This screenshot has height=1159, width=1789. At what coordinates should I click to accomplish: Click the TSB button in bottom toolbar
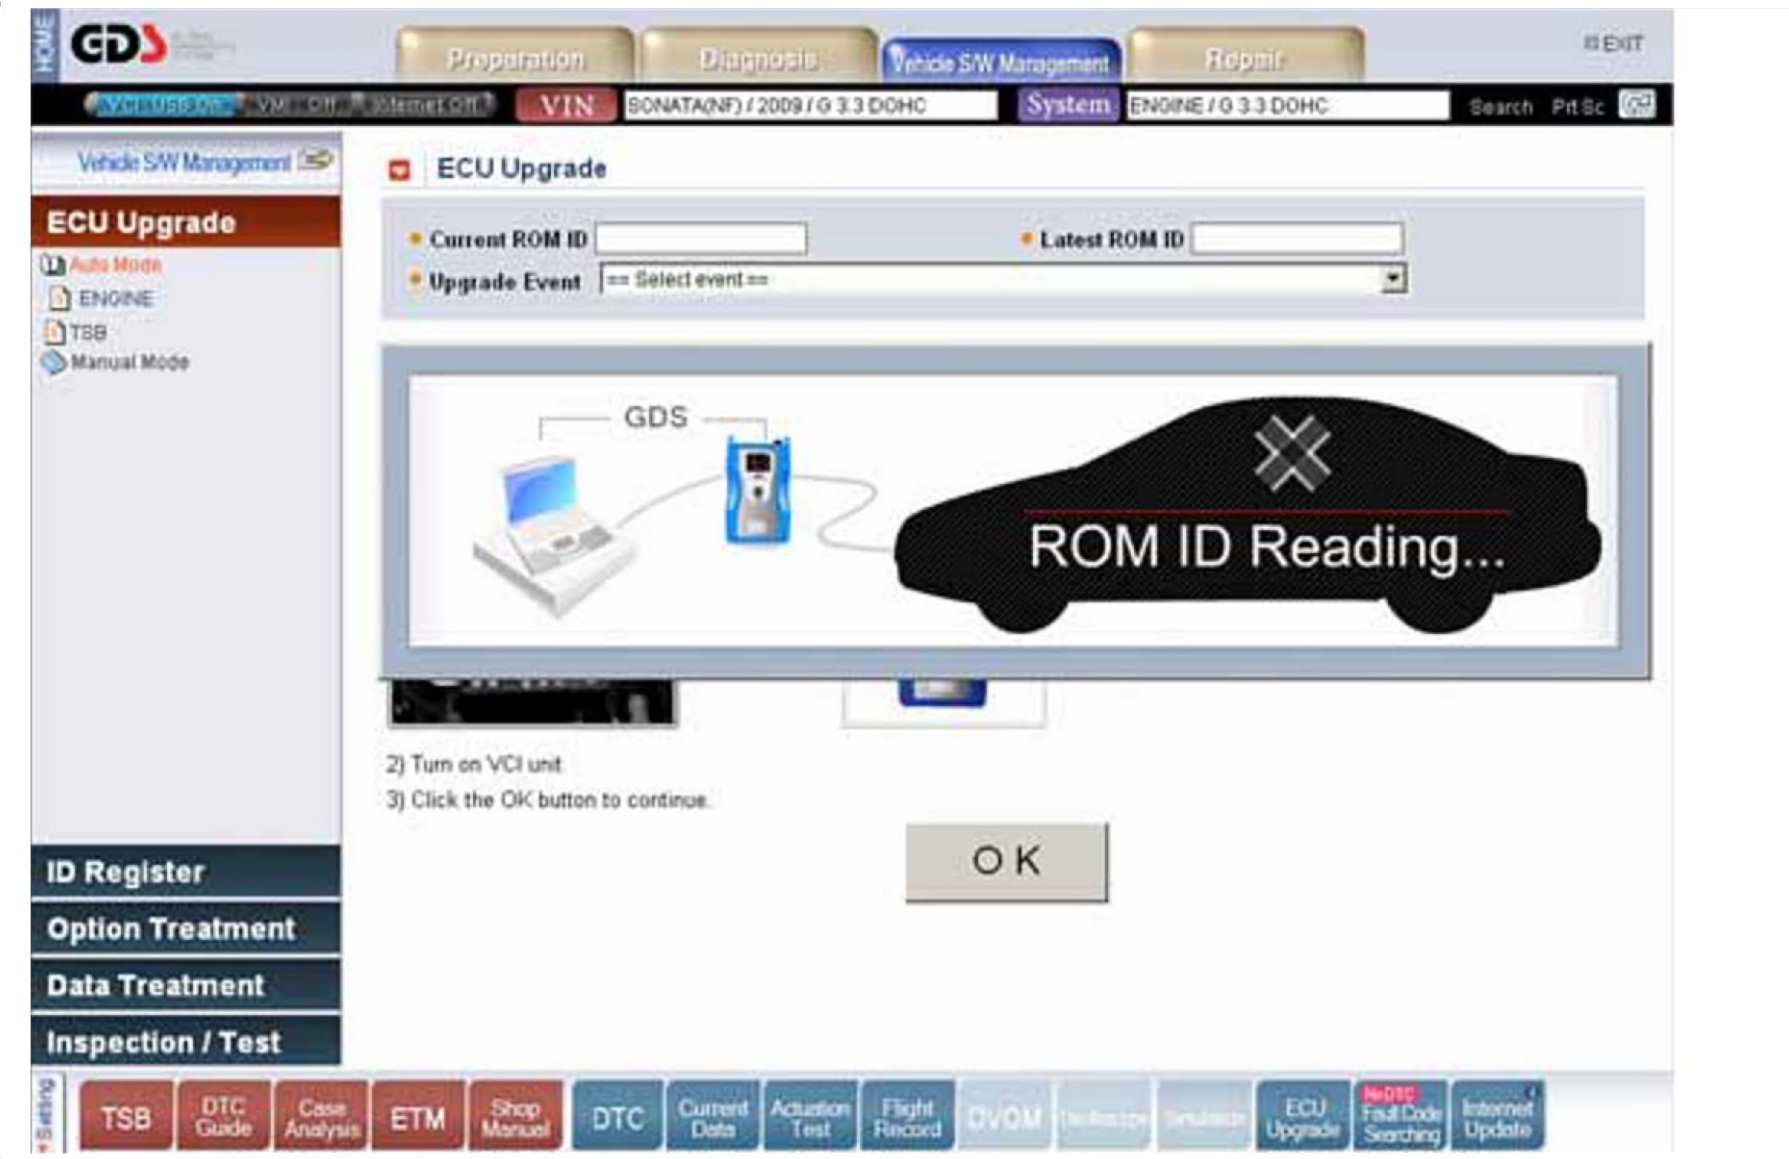point(125,1117)
